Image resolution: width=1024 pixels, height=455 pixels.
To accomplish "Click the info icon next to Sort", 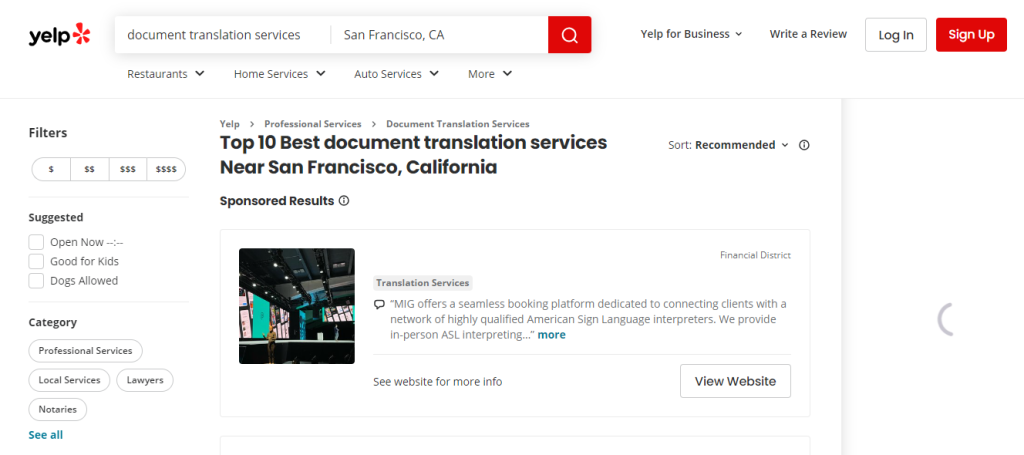I will pyautogui.click(x=805, y=145).
